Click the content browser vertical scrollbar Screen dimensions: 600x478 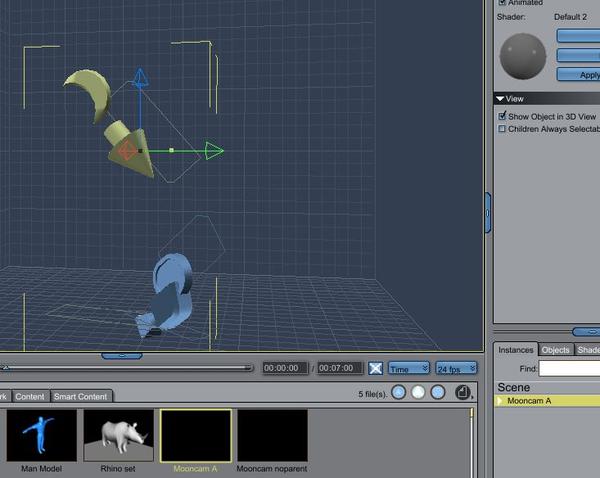pos(471,443)
